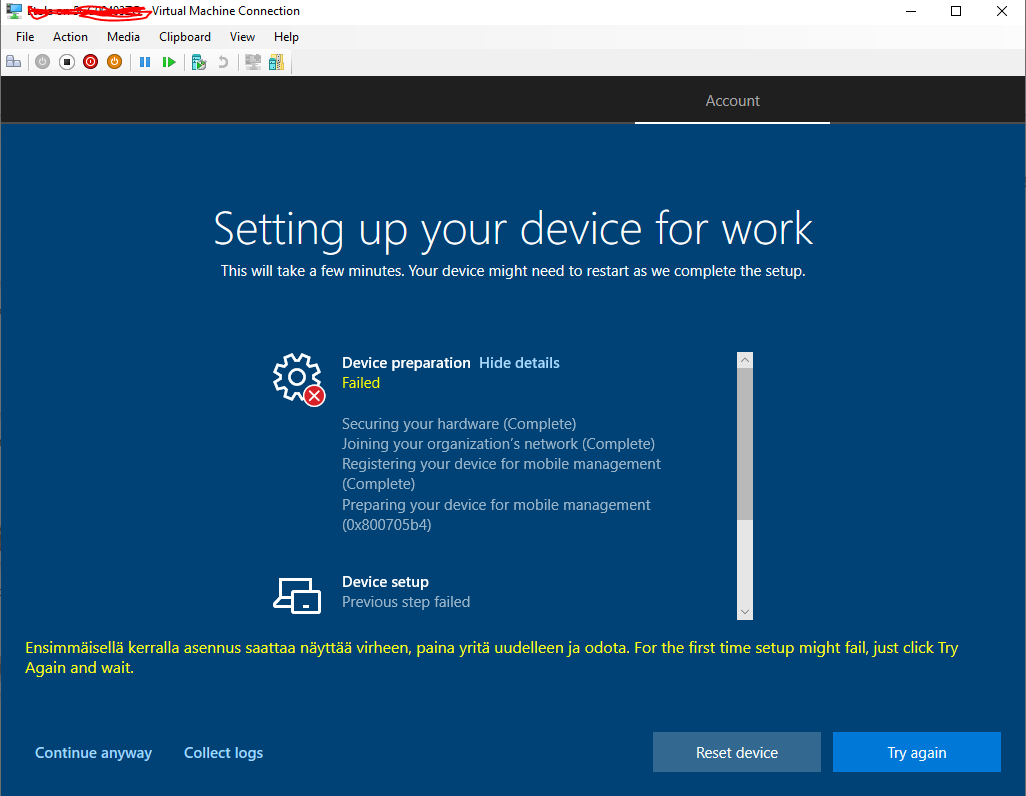Screen dimensions: 1026x796
Task: Click the orange Save VM icon
Action: pos(114,61)
